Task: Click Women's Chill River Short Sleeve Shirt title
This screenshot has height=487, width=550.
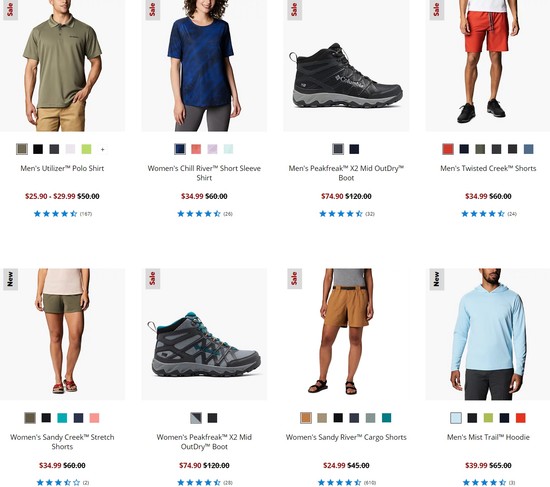Action: click(204, 173)
